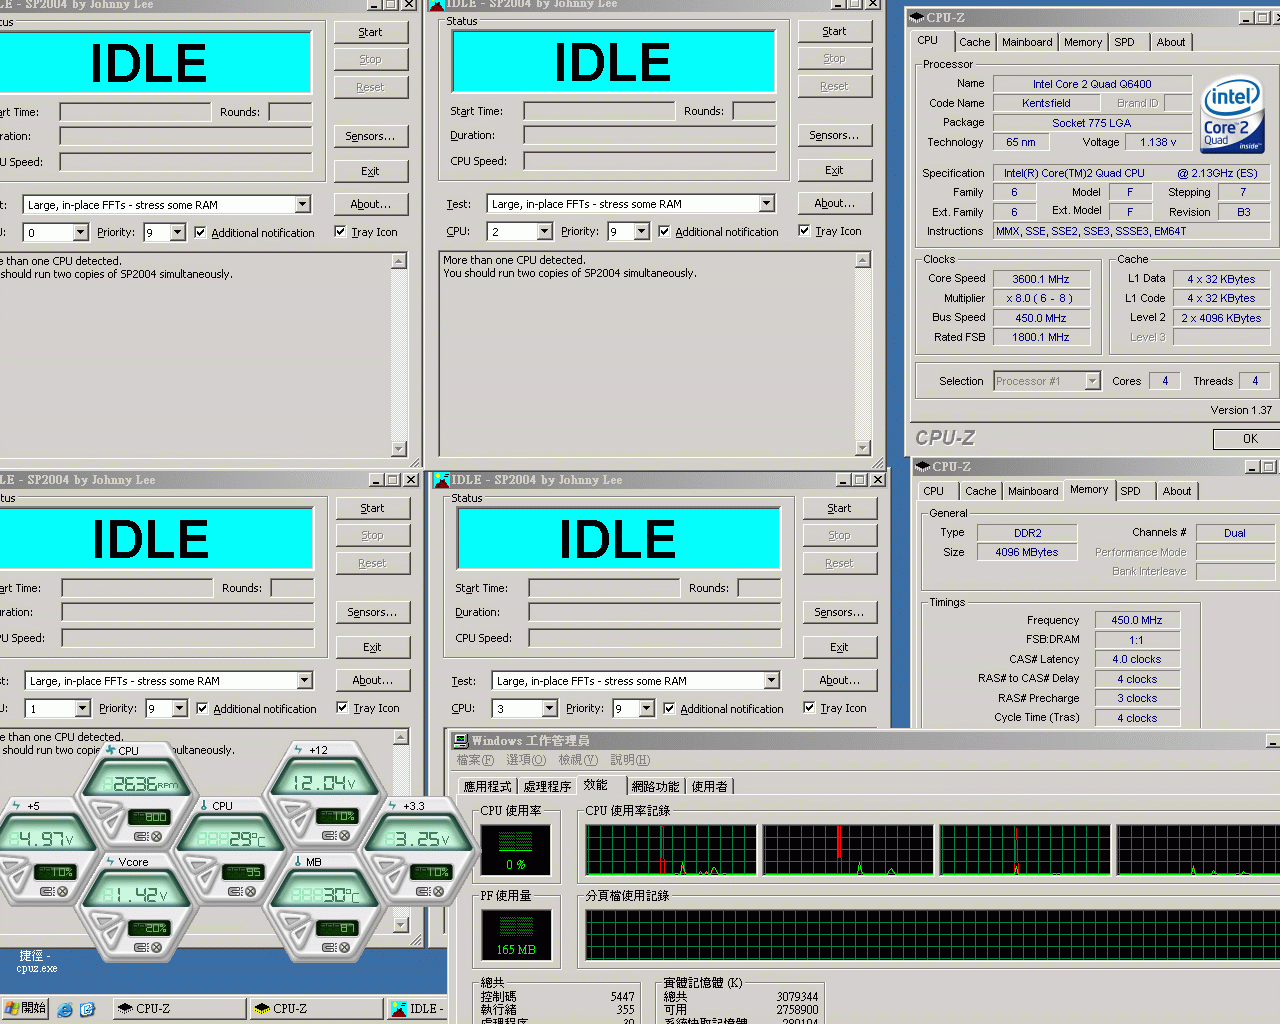Click Exit in the CPU 3 window

point(839,647)
